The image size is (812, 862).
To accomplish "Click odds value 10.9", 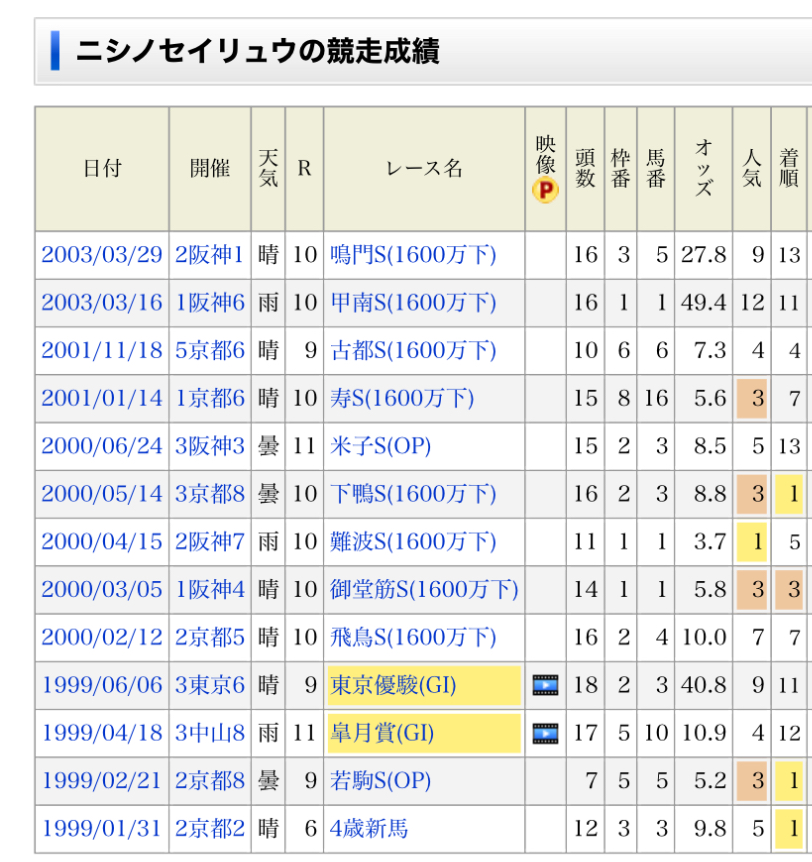I will click(704, 733).
